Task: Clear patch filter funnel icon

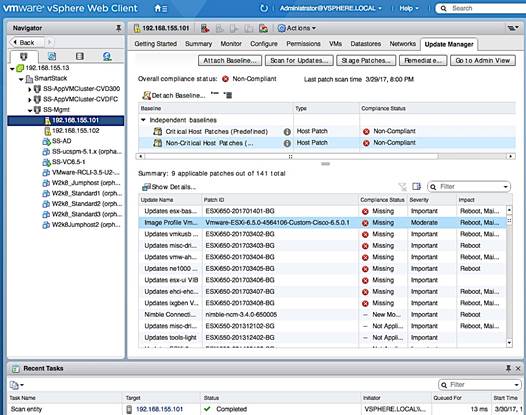Action: (402, 187)
